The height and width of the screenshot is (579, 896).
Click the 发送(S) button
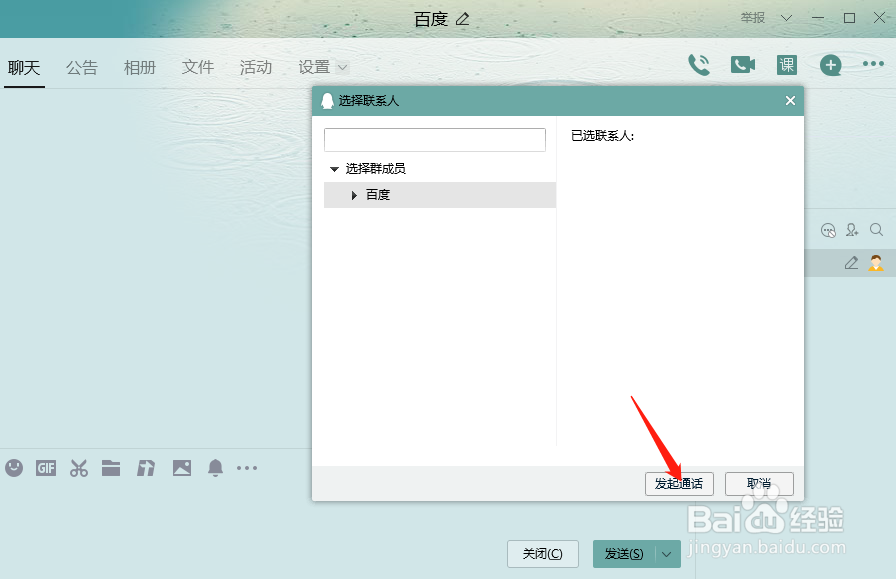[x=624, y=554]
